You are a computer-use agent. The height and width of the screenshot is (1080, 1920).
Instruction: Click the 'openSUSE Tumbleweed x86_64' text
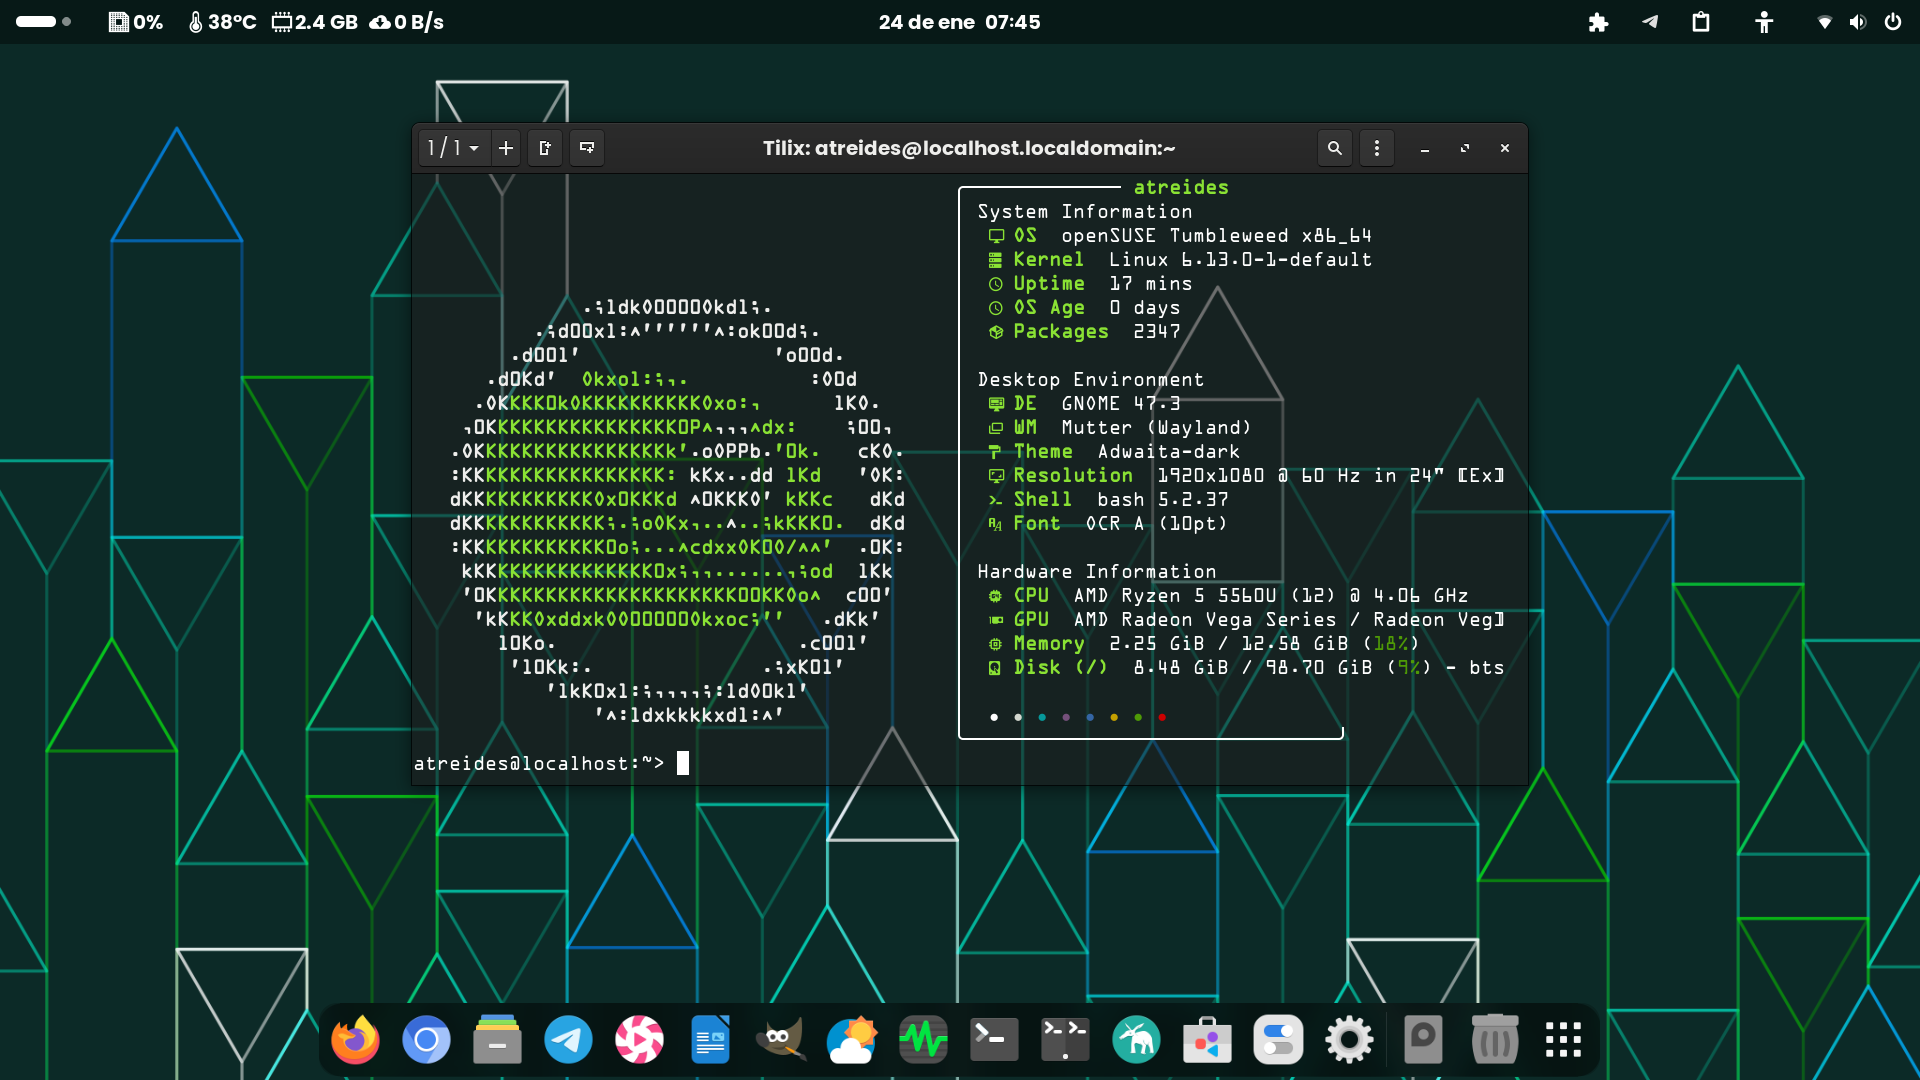(1216, 236)
